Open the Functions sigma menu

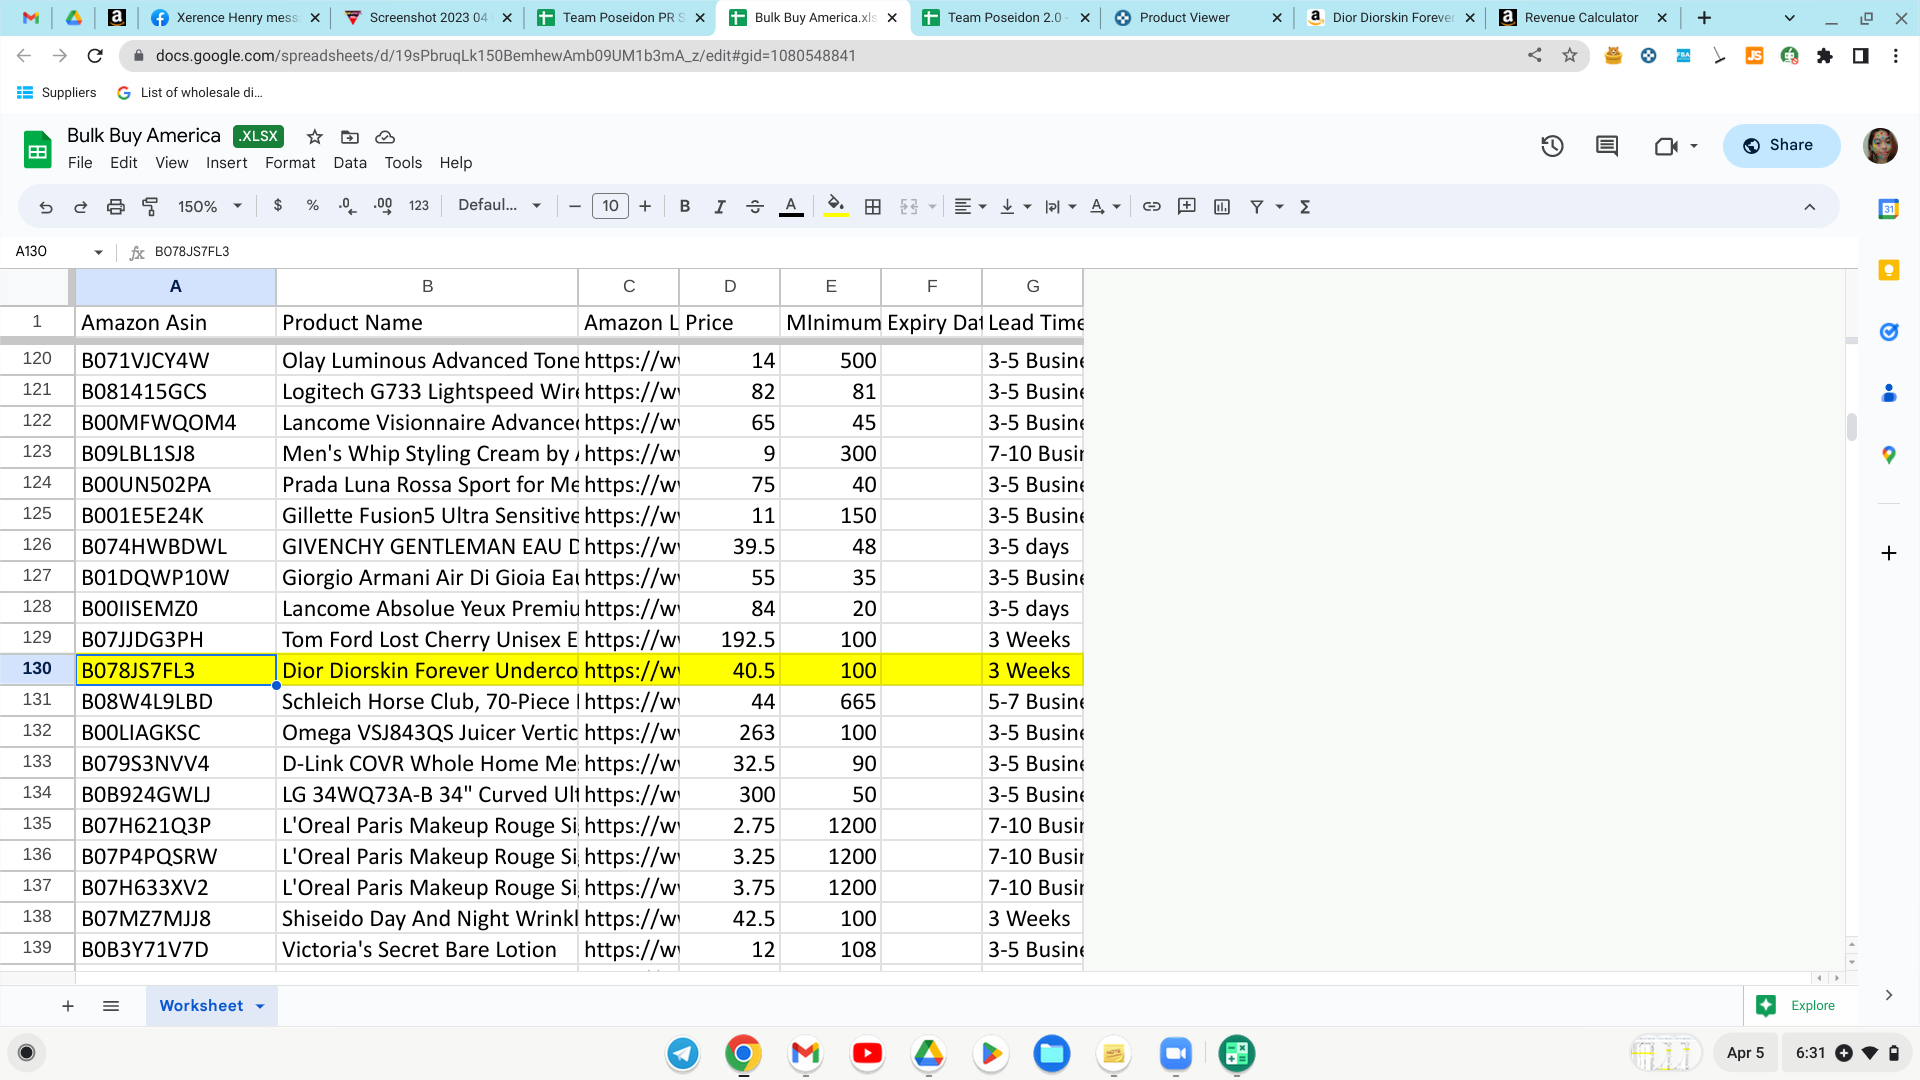[1305, 207]
